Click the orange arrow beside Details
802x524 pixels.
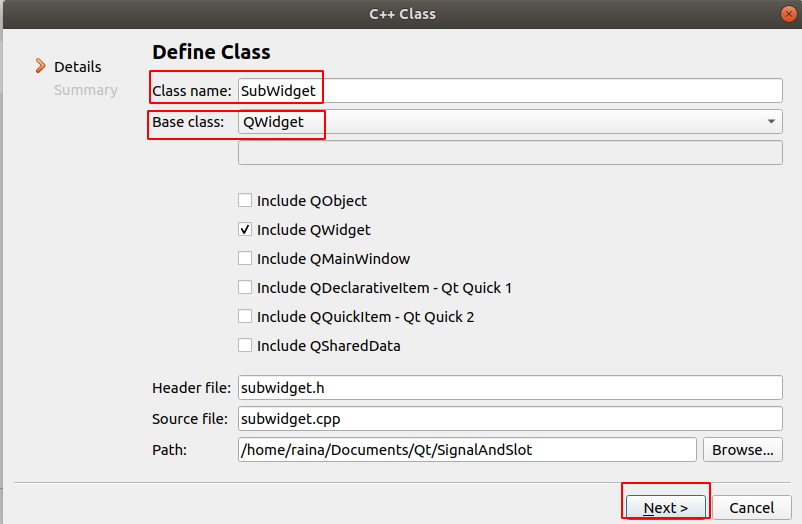40,66
